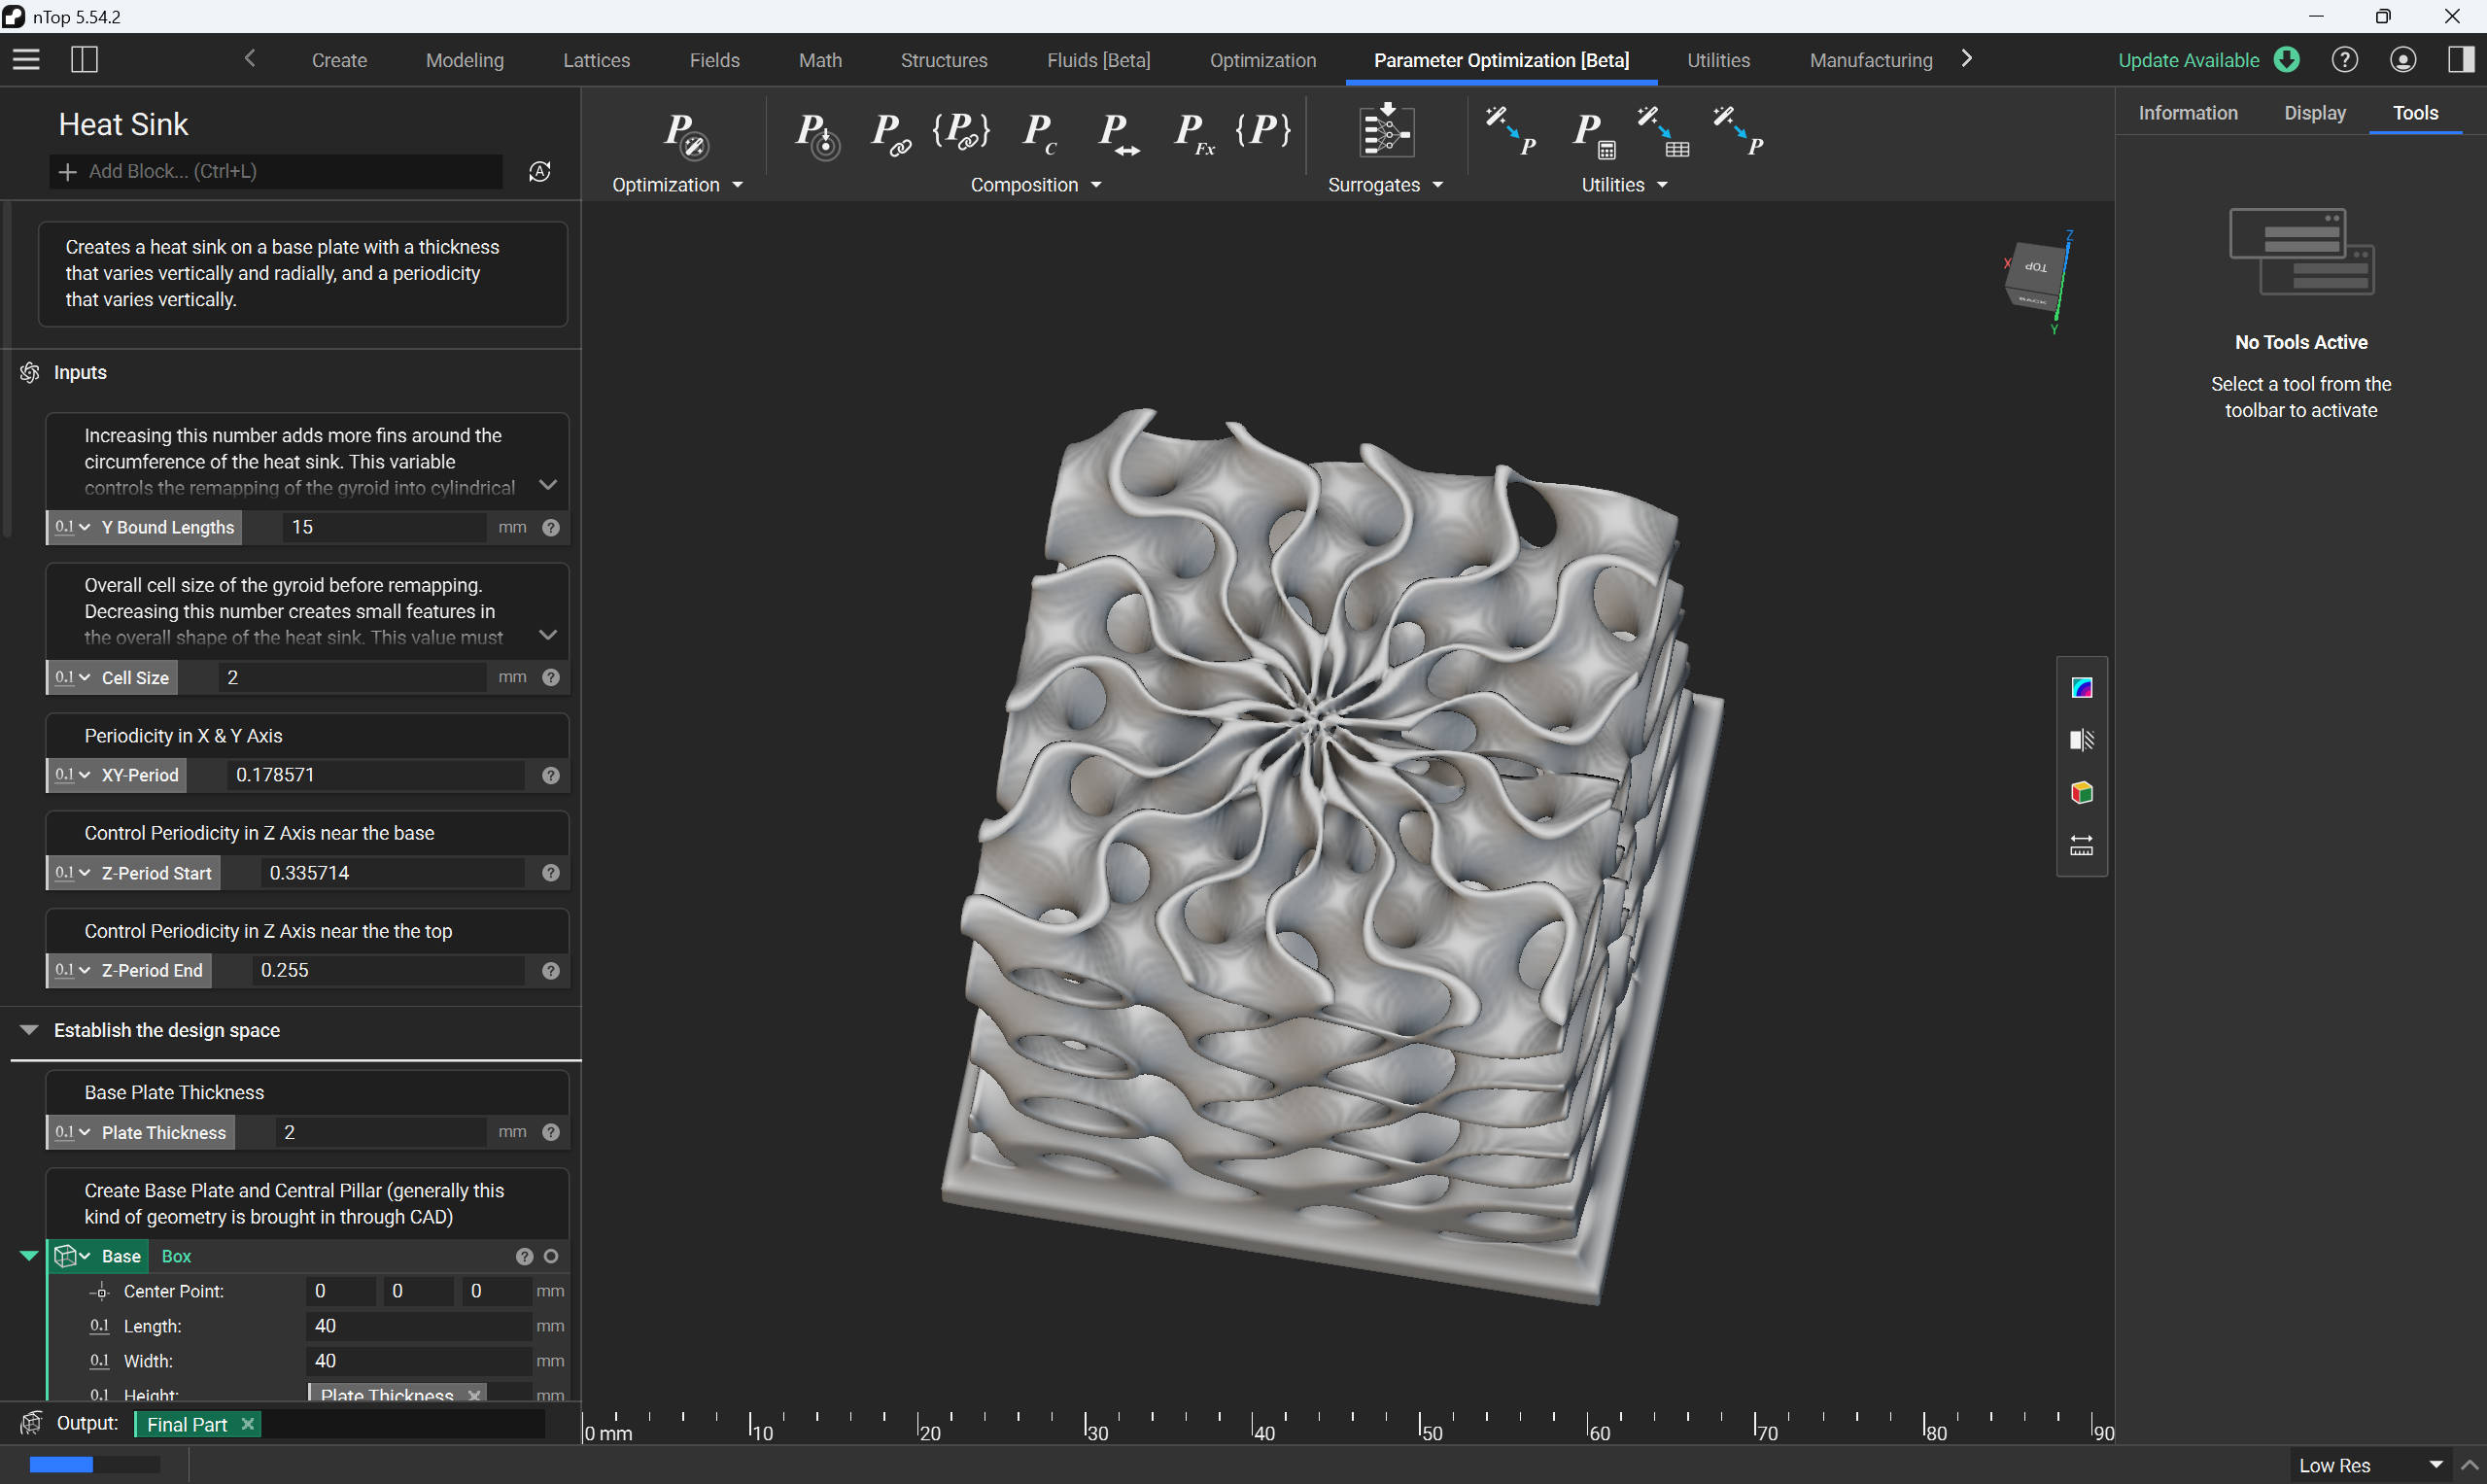The height and width of the screenshot is (1484, 2487).
Task: Toggle the left notebook panel layout icon
Action: (85, 60)
